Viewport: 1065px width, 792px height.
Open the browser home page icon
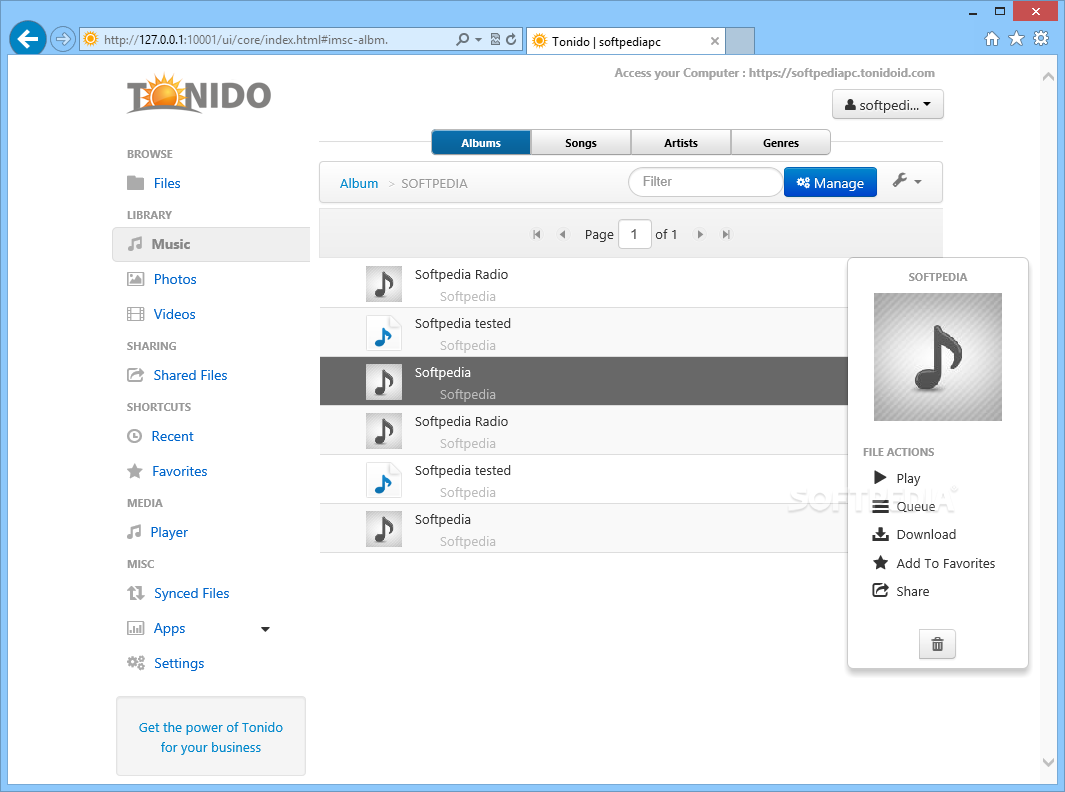point(992,39)
